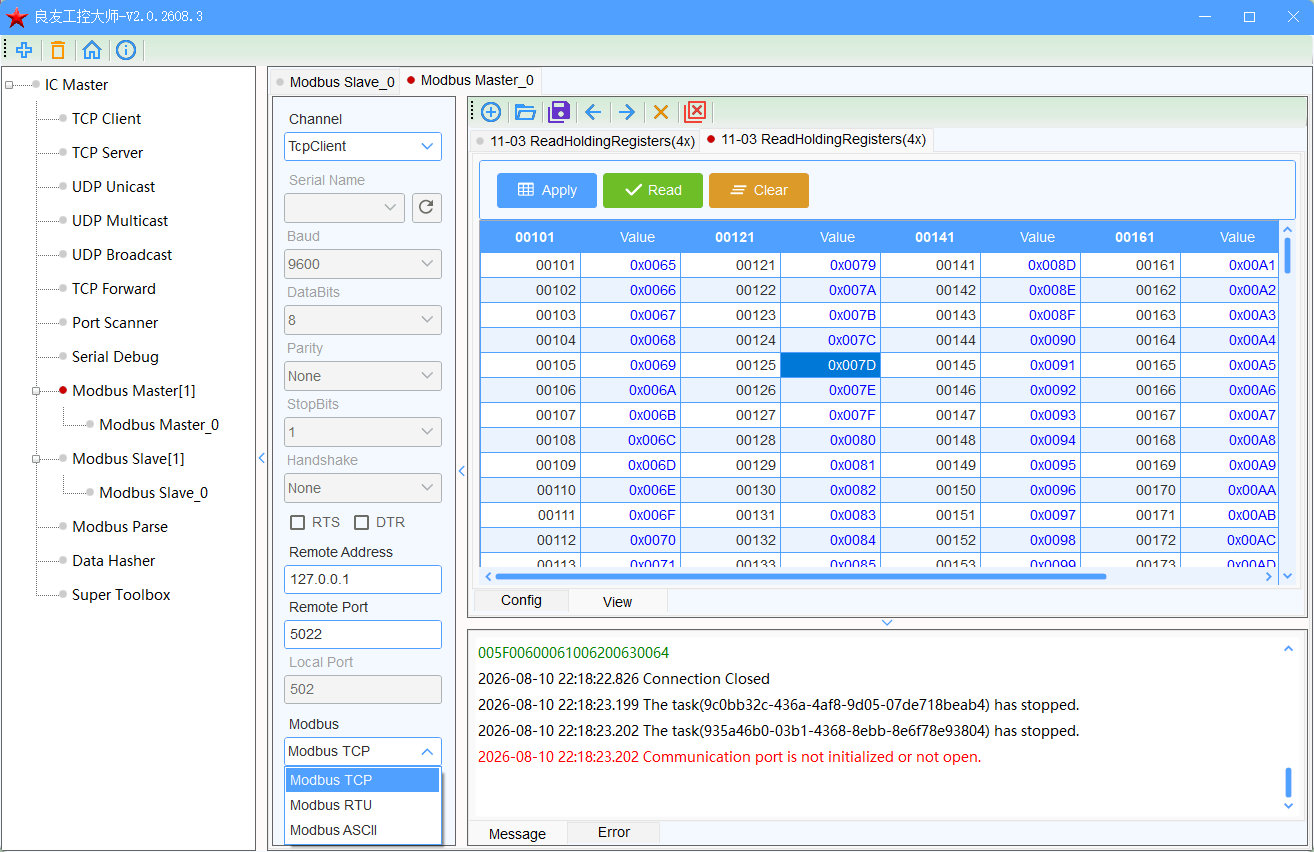Click the blue Apply button
Image resolution: width=1314 pixels, height=852 pixels.
click(x=547, y=190)
